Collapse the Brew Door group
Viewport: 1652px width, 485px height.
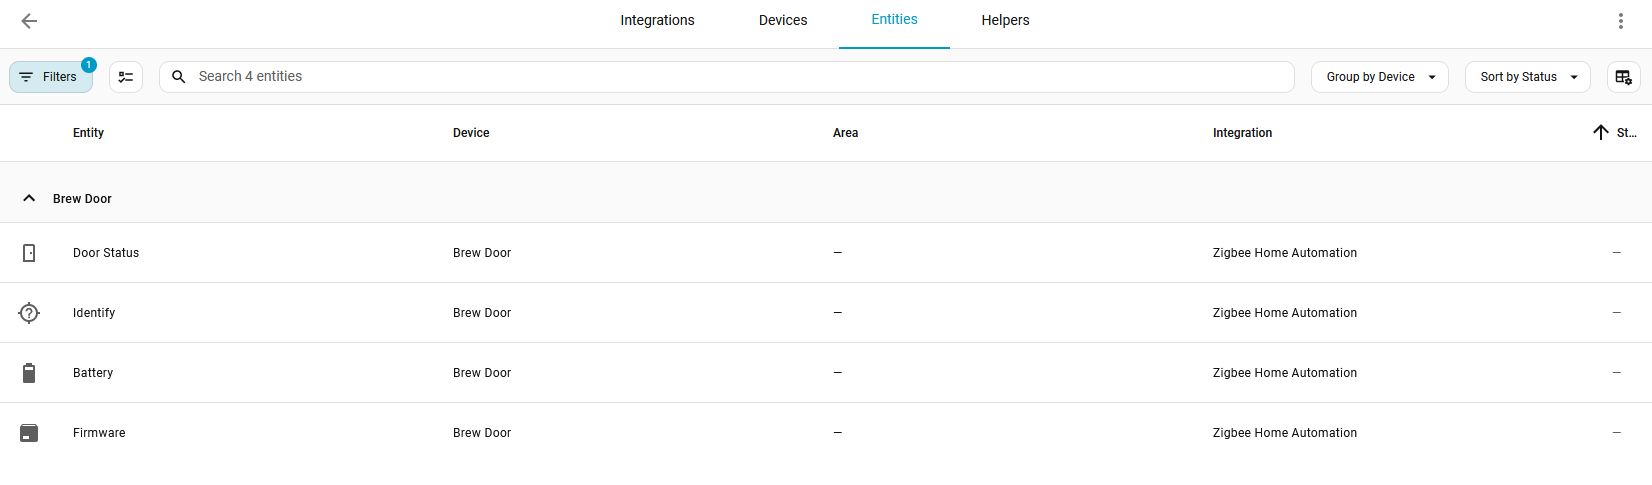(x=29, y=199)
